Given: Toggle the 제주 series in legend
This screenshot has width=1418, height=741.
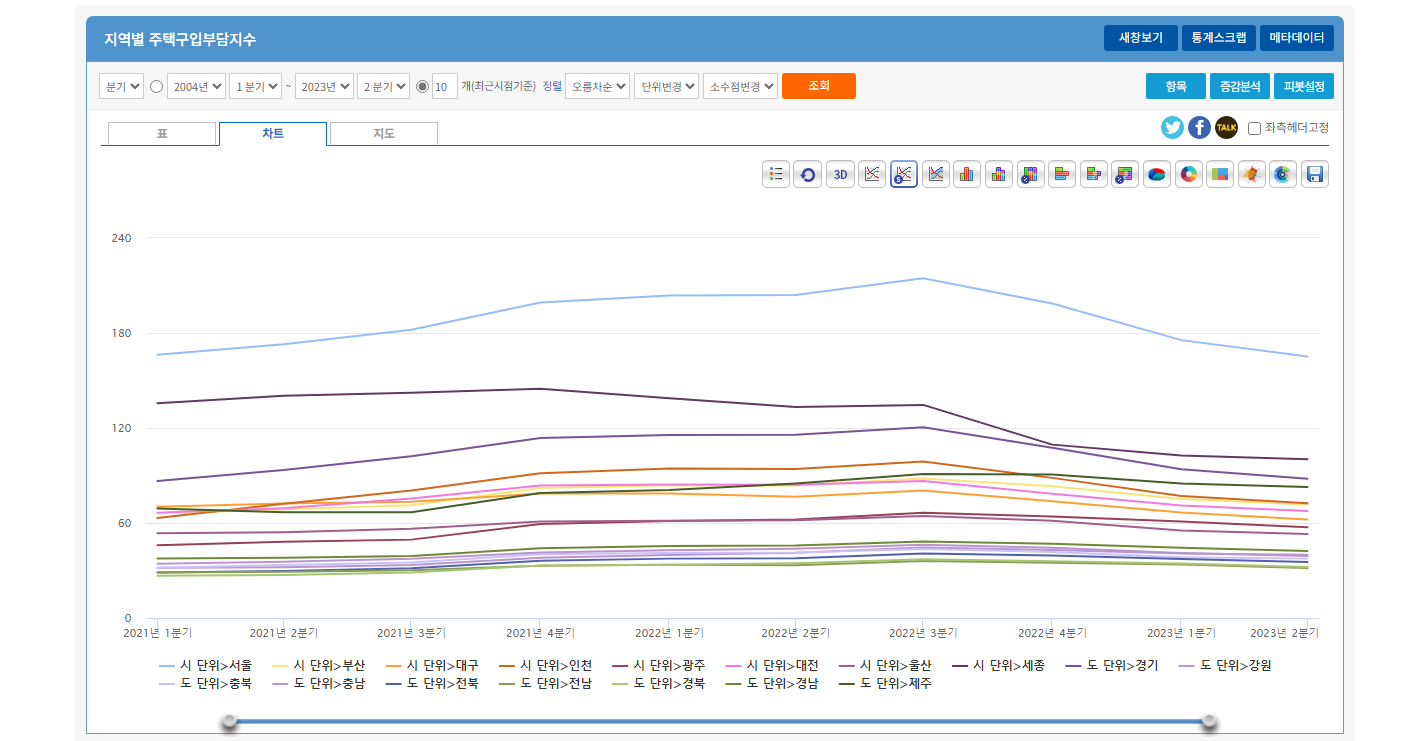Looking at the screenshot, I should point(885,684).
